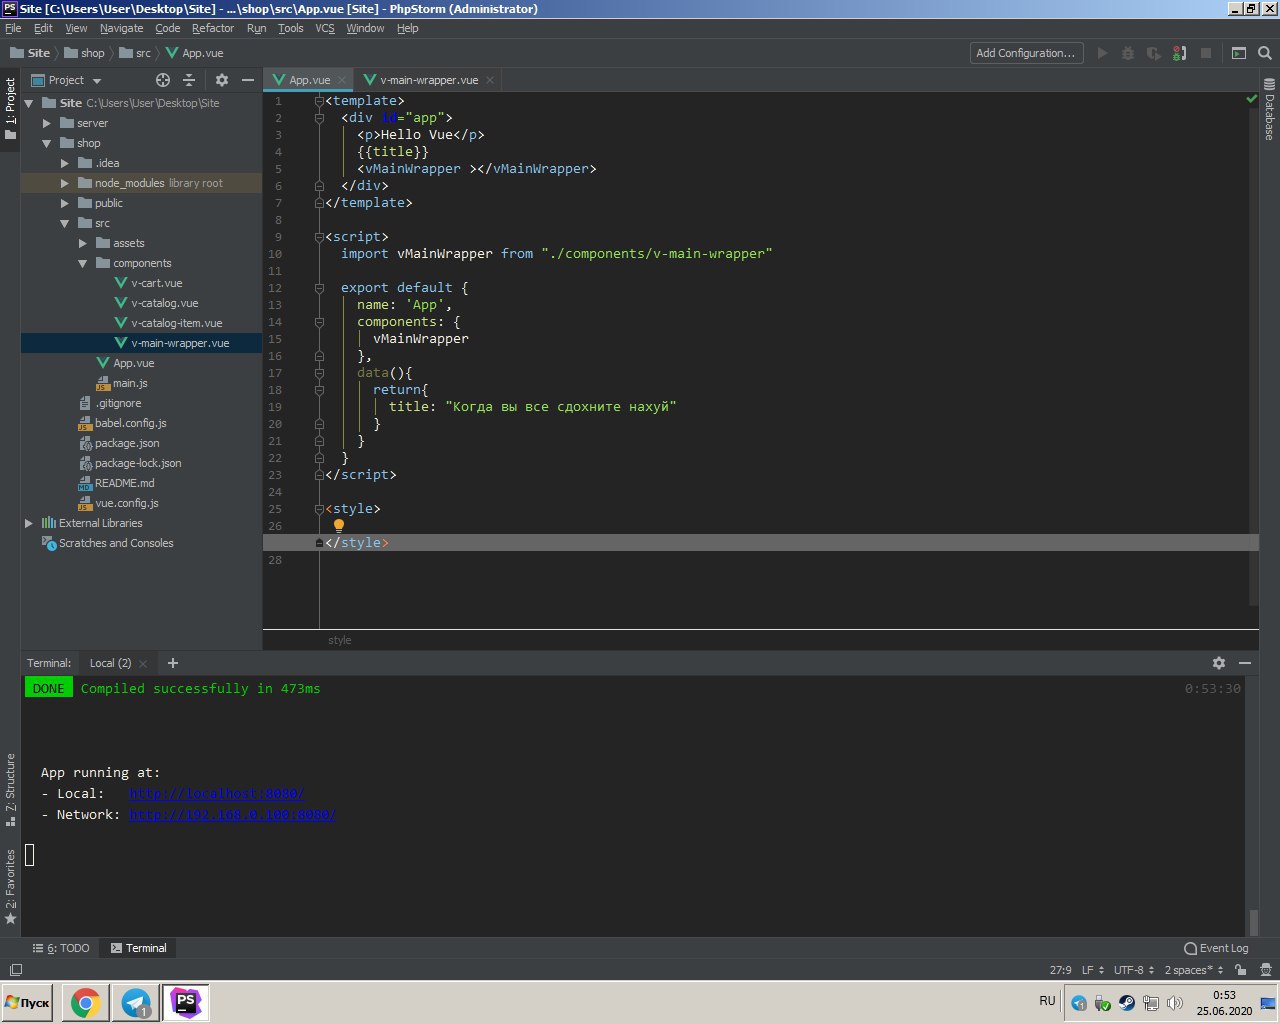This screenshot has width=1280, height=1024.
Task: Open the 192.168.0.100:8080 network link
Action: (232, 815)
